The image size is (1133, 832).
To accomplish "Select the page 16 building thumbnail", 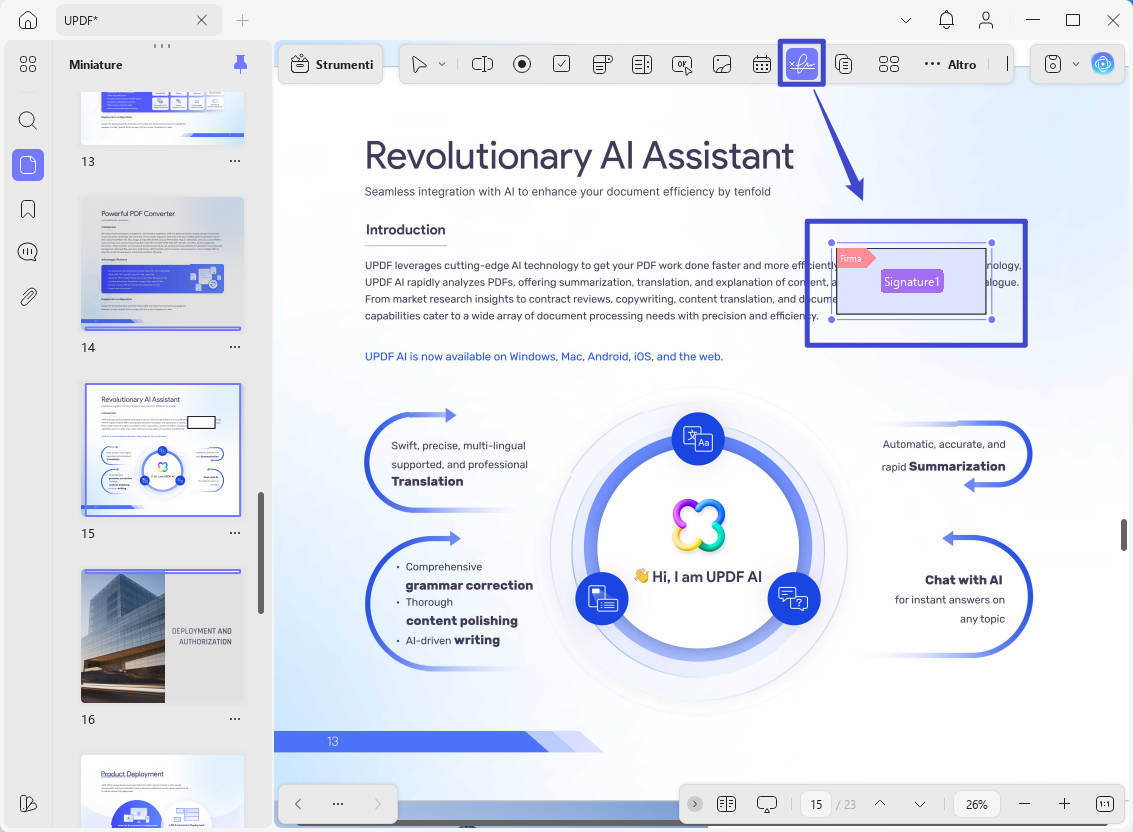I will [x=163, y=636].
